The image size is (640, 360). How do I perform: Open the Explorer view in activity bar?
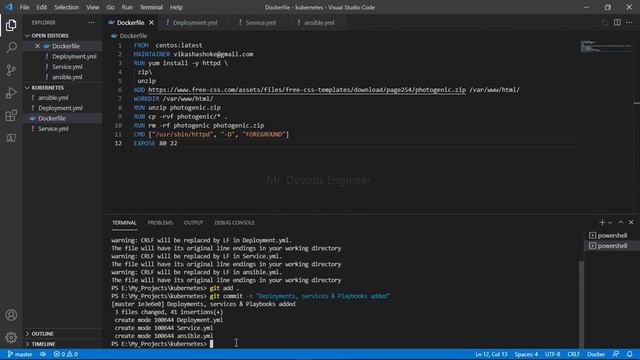[x=11, y=25]
